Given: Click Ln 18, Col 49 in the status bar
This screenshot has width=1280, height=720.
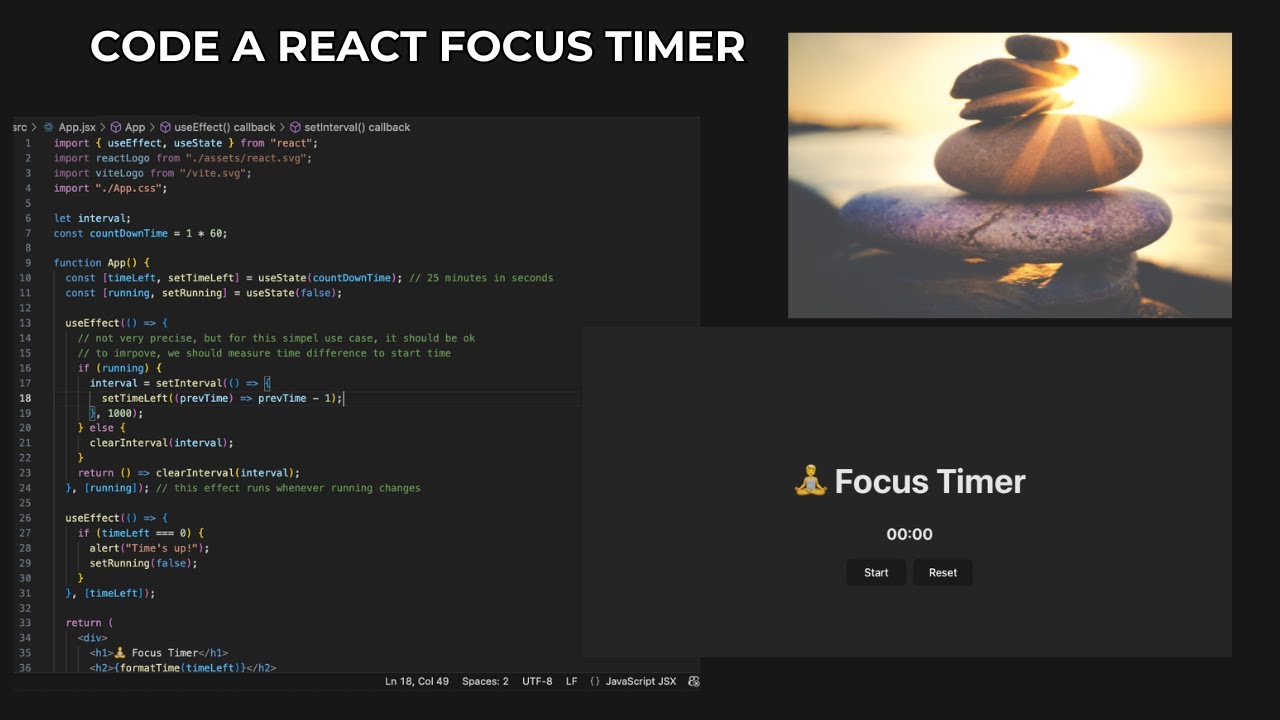Looking at the screenshot, I should [417, 681].
